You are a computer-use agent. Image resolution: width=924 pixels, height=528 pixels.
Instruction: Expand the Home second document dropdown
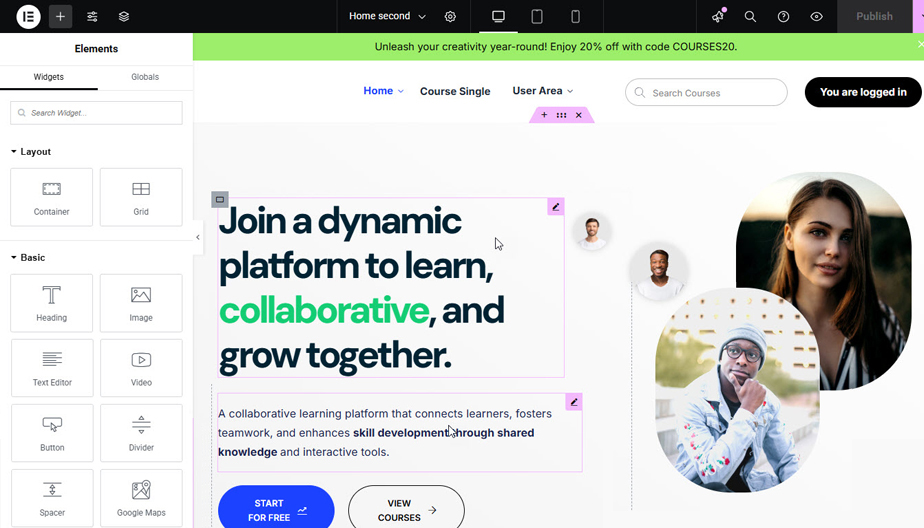387,16
